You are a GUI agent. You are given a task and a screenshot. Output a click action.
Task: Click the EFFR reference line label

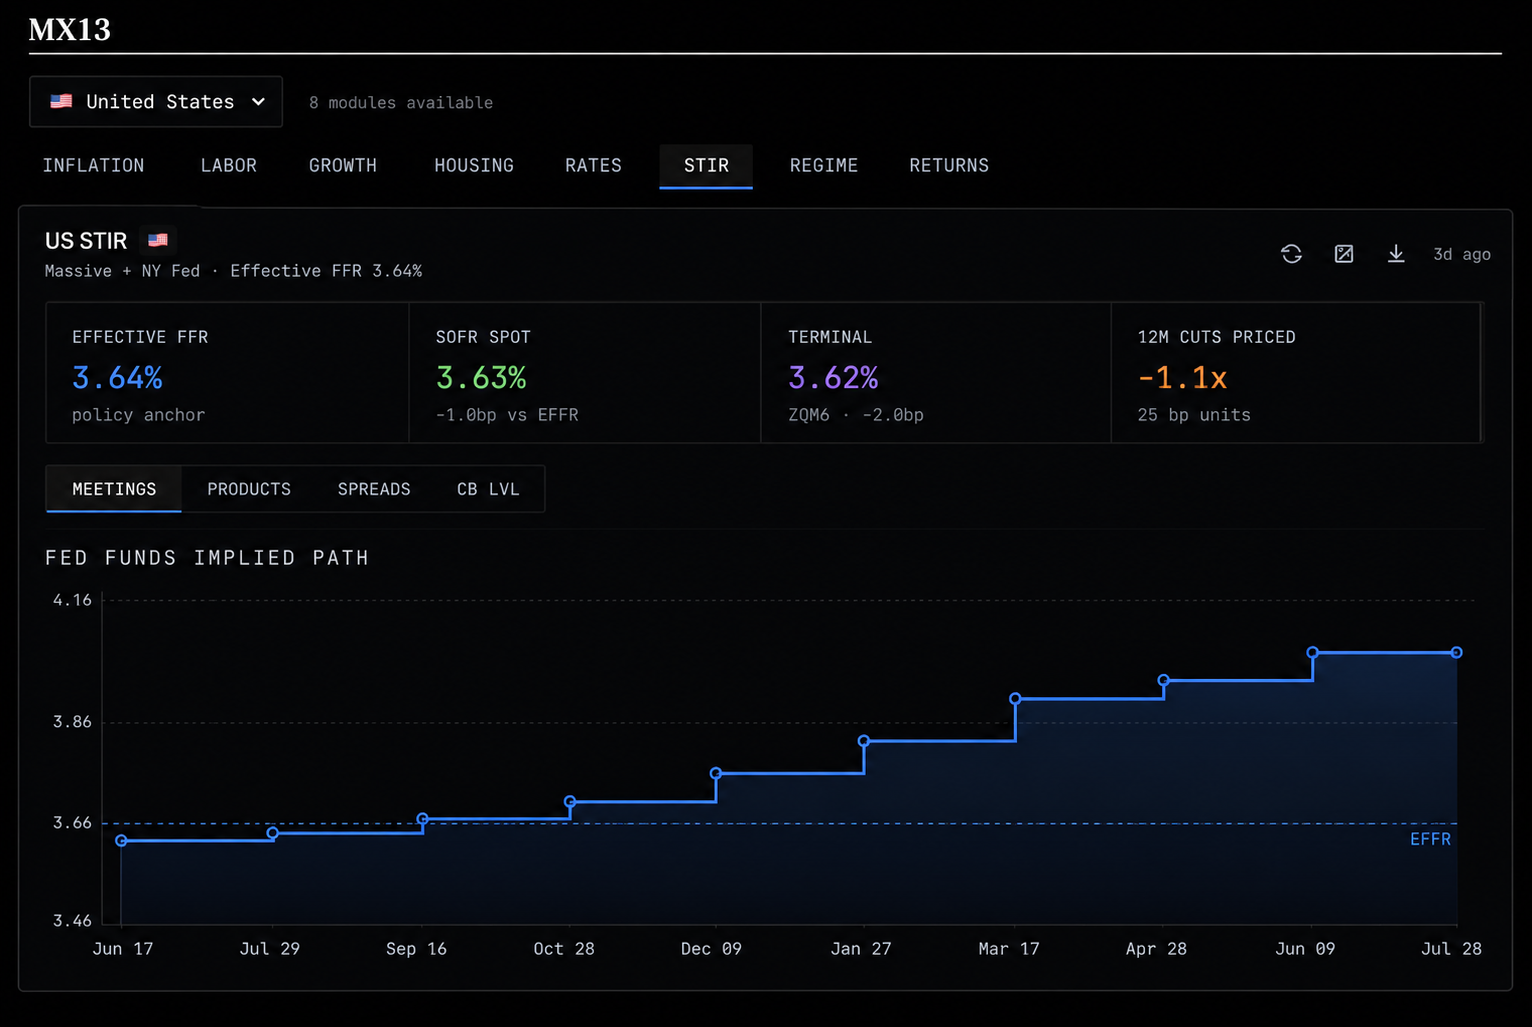[x=1430, y=839]
